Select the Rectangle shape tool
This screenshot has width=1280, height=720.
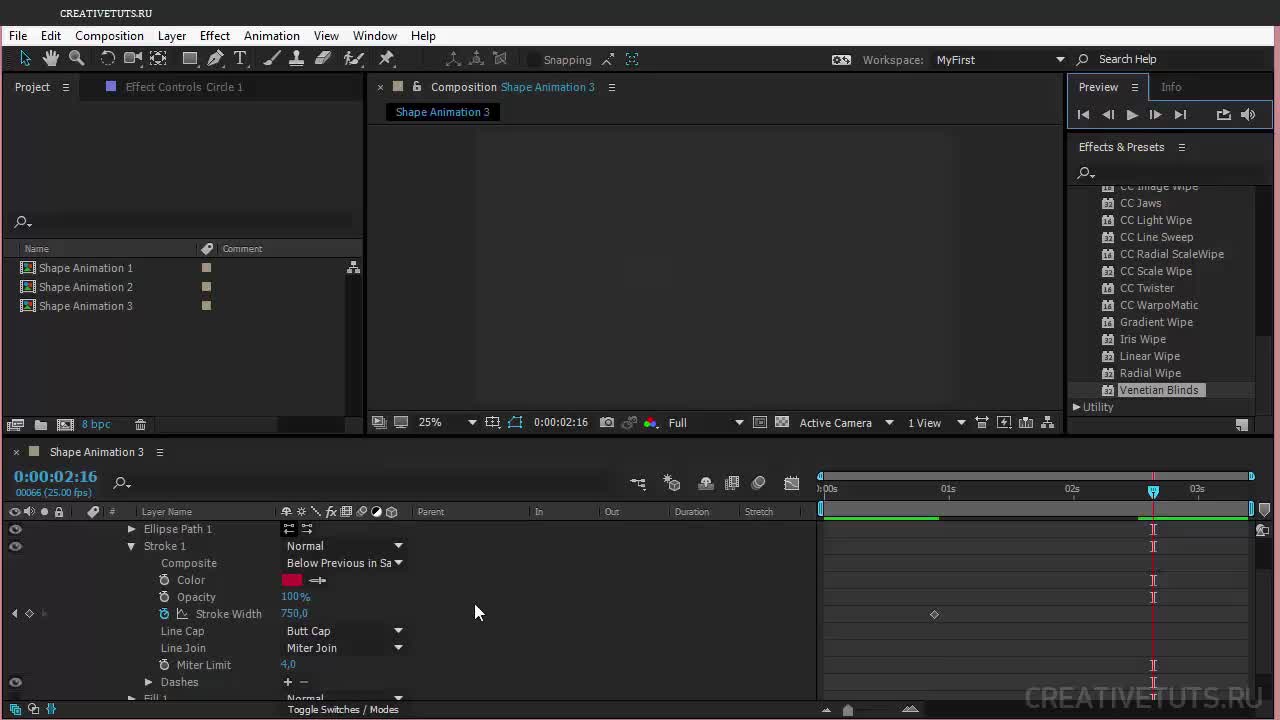[190, 59]
